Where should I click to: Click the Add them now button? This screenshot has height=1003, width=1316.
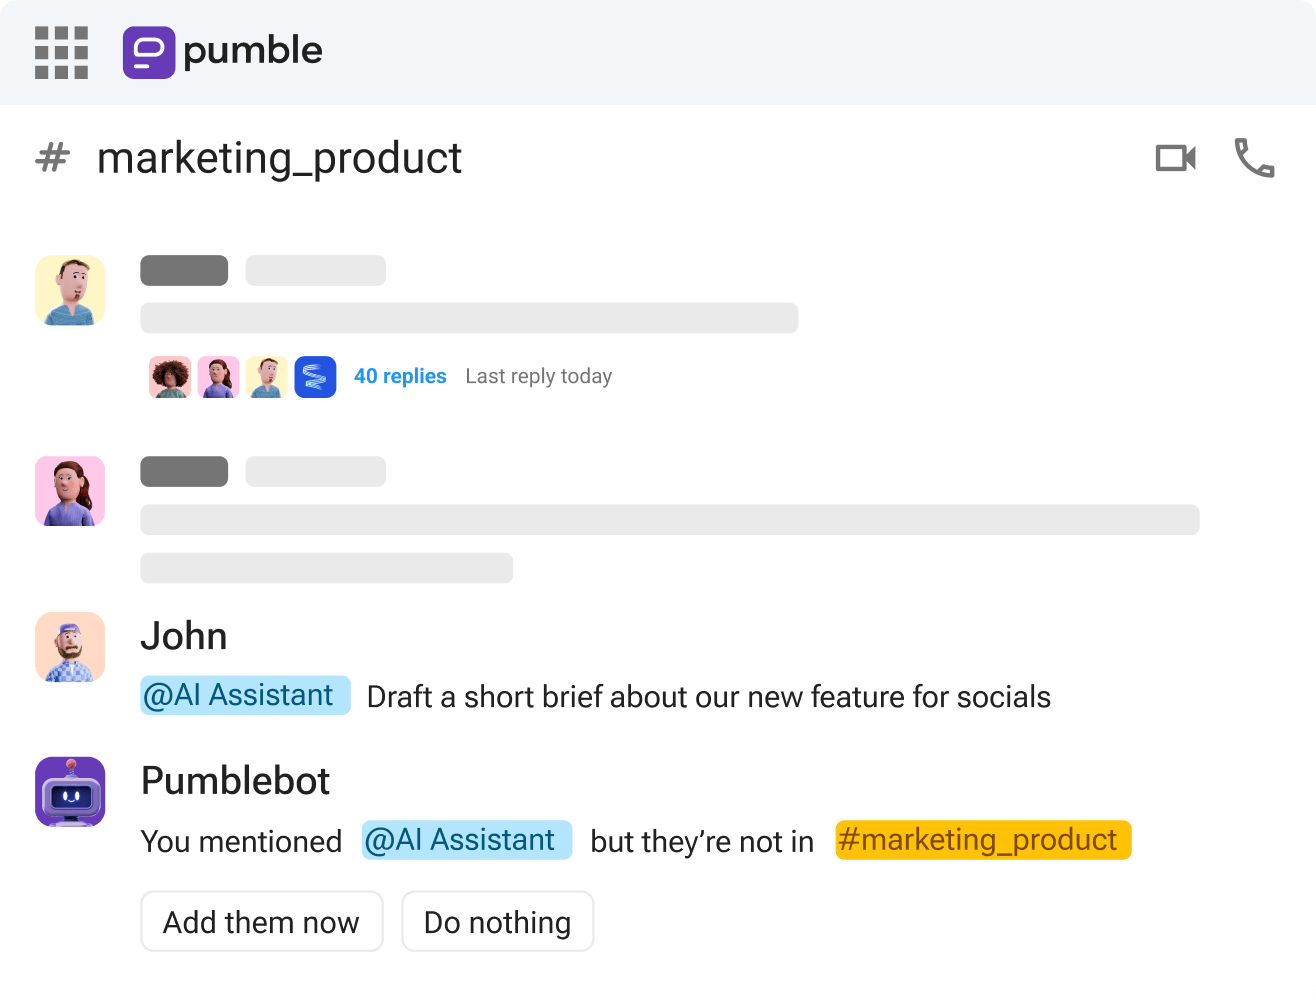pos(261,921)
